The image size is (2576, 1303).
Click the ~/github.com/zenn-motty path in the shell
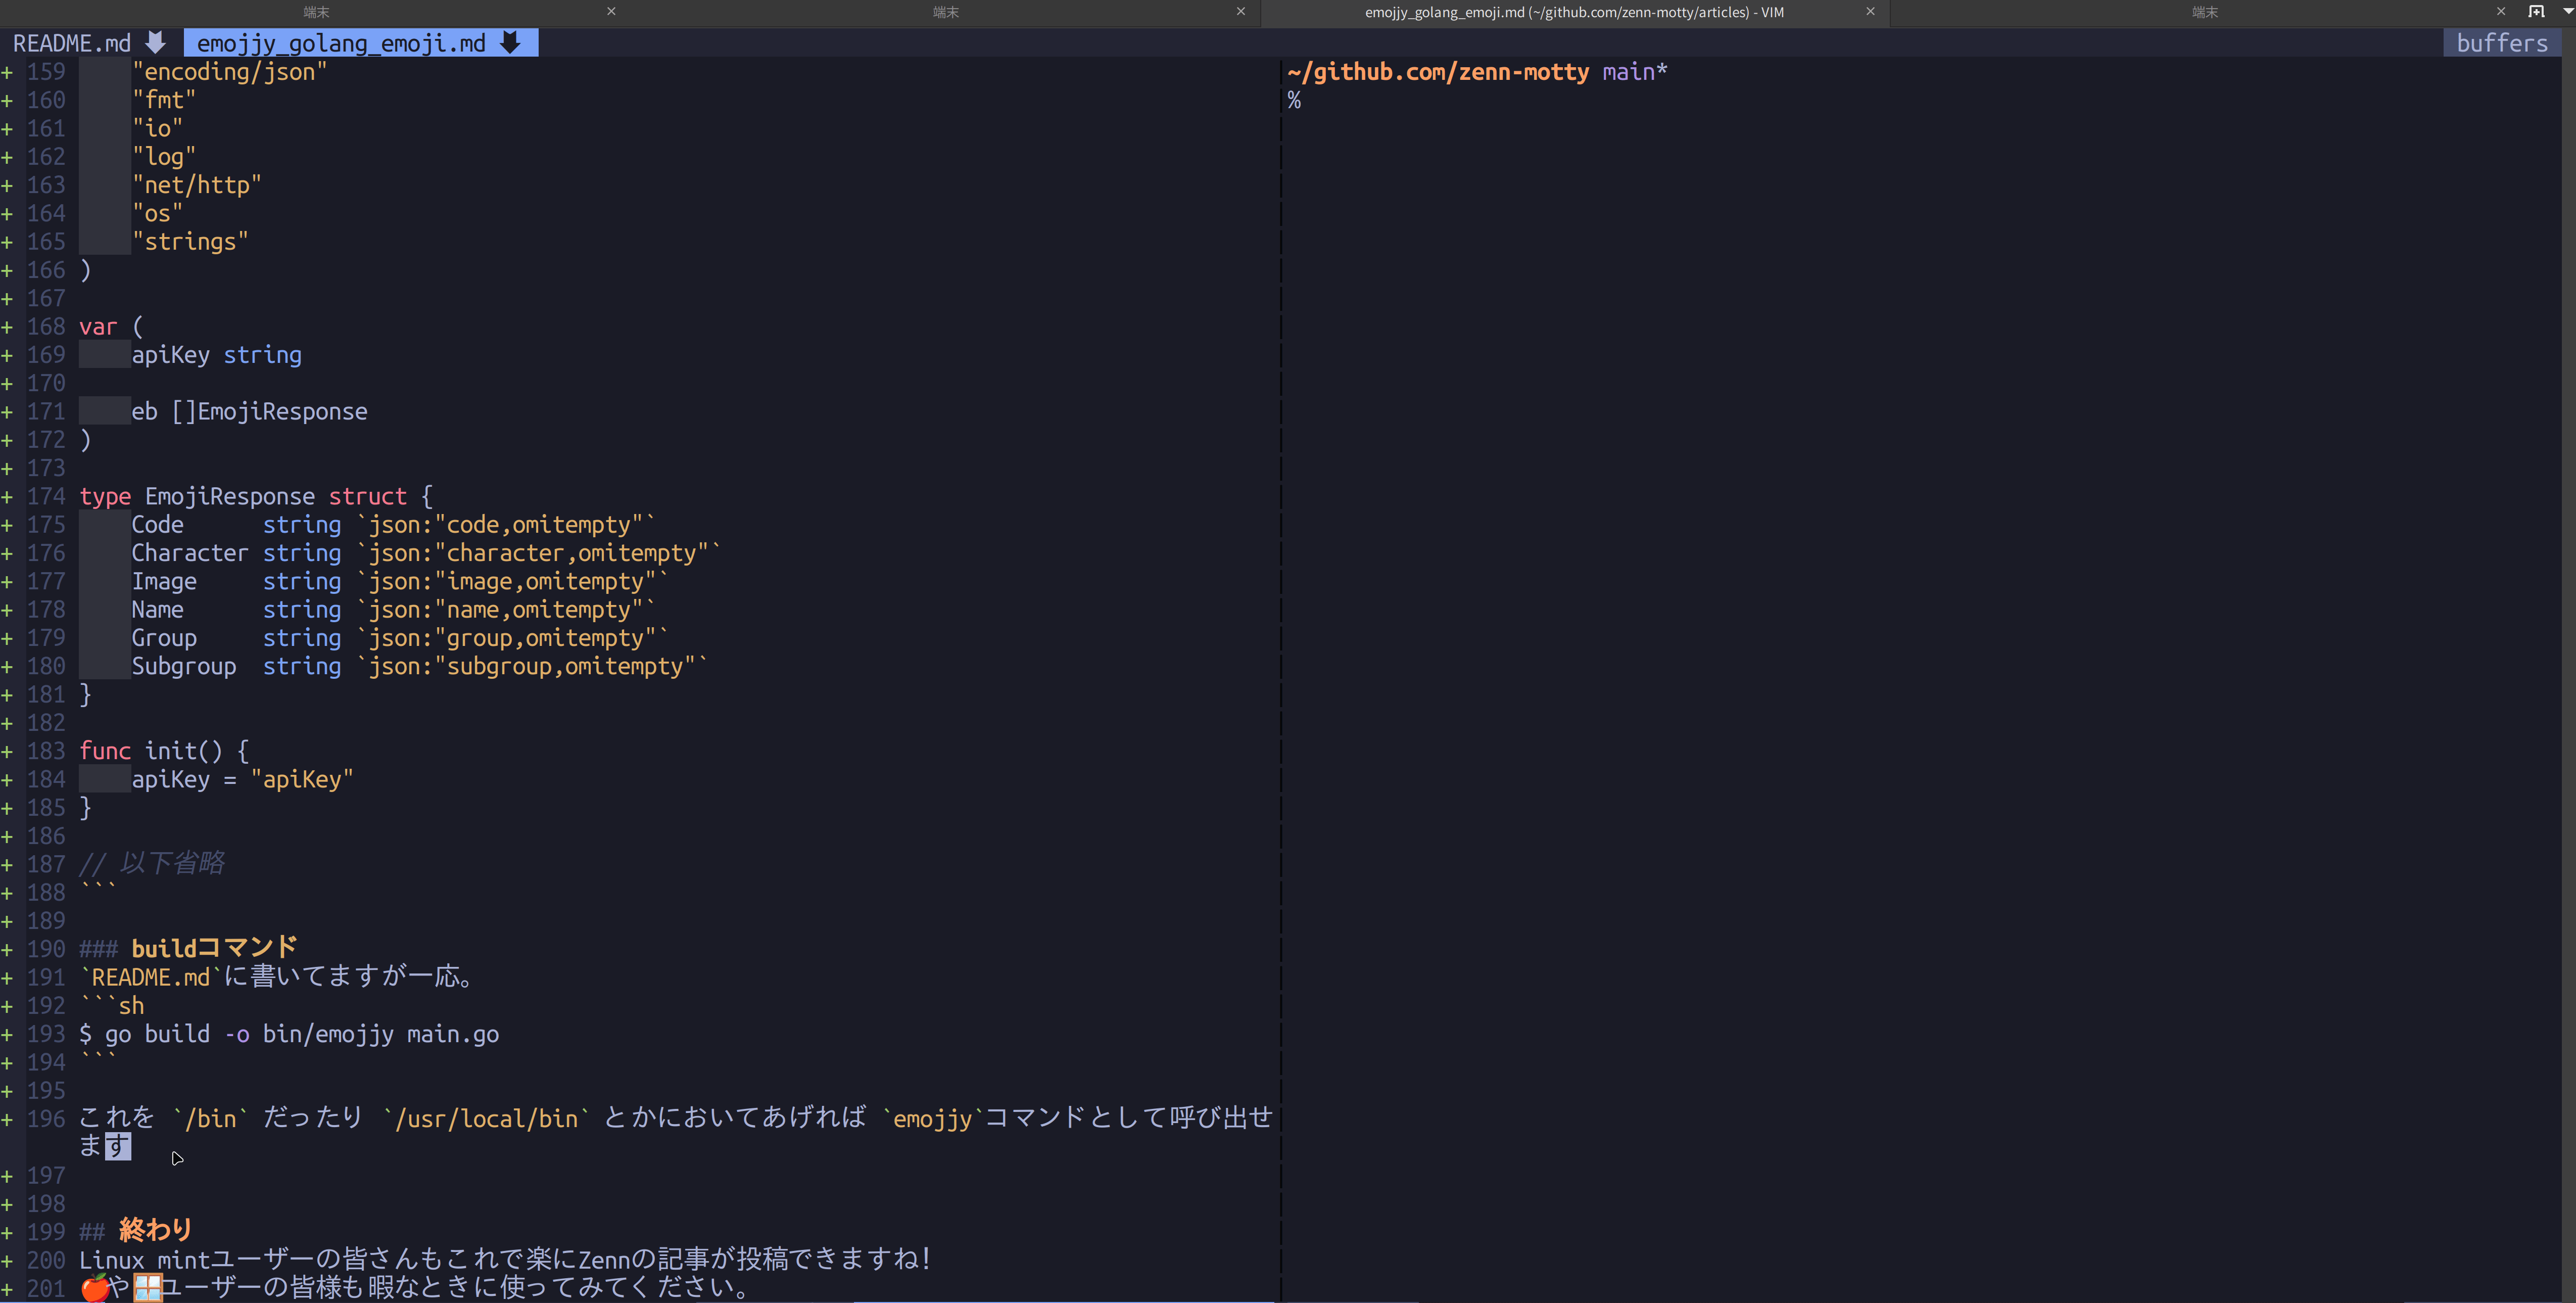pos(1438,72)
